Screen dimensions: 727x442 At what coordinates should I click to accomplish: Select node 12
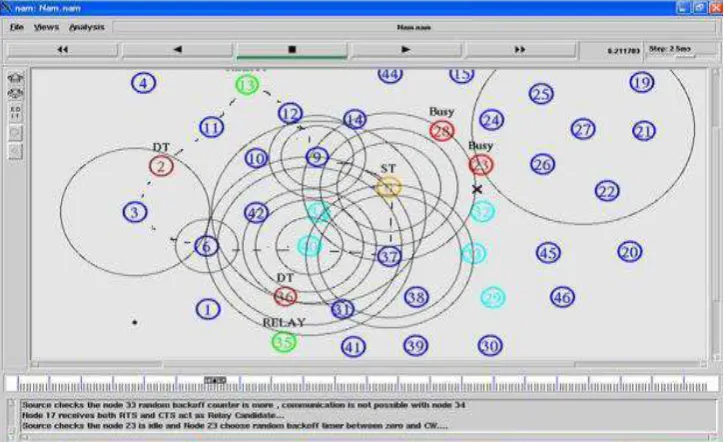[290, 113]
